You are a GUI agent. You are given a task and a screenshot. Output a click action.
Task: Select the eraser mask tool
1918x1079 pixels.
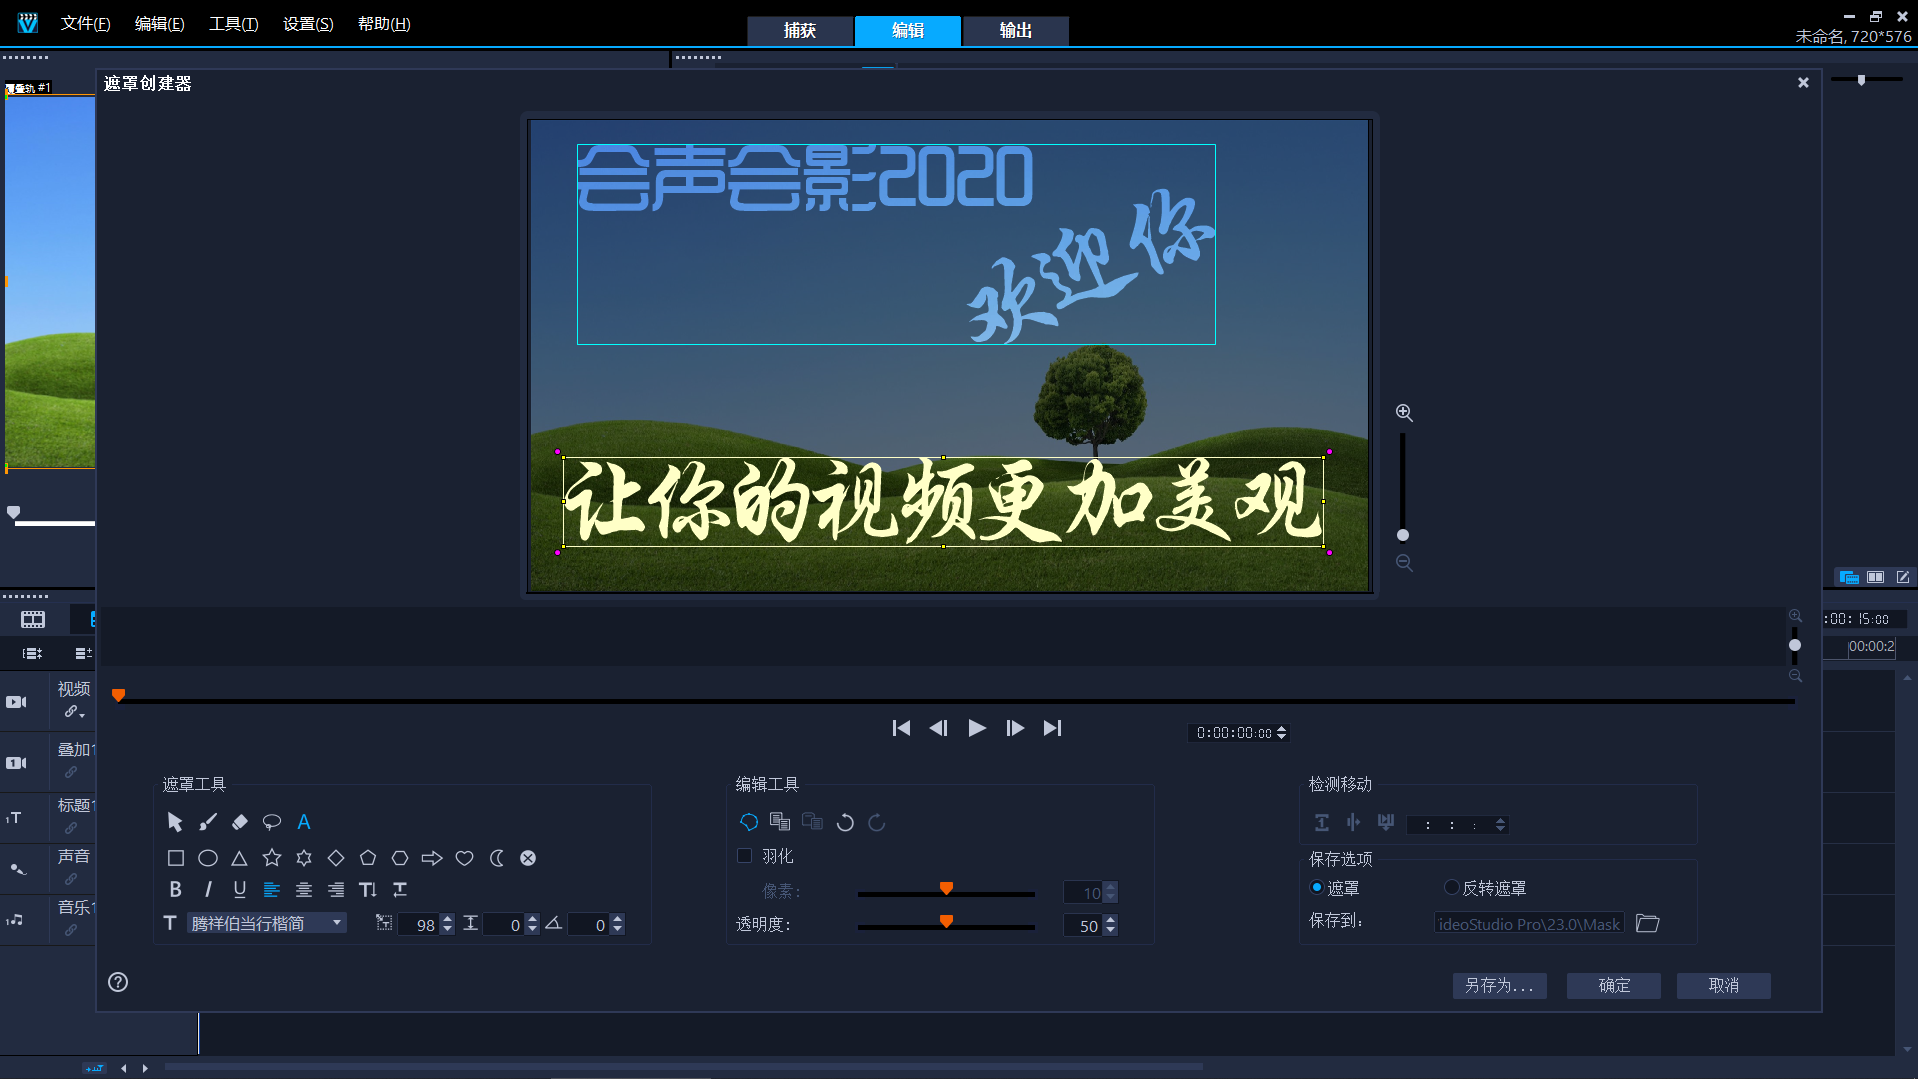[240, 822]
